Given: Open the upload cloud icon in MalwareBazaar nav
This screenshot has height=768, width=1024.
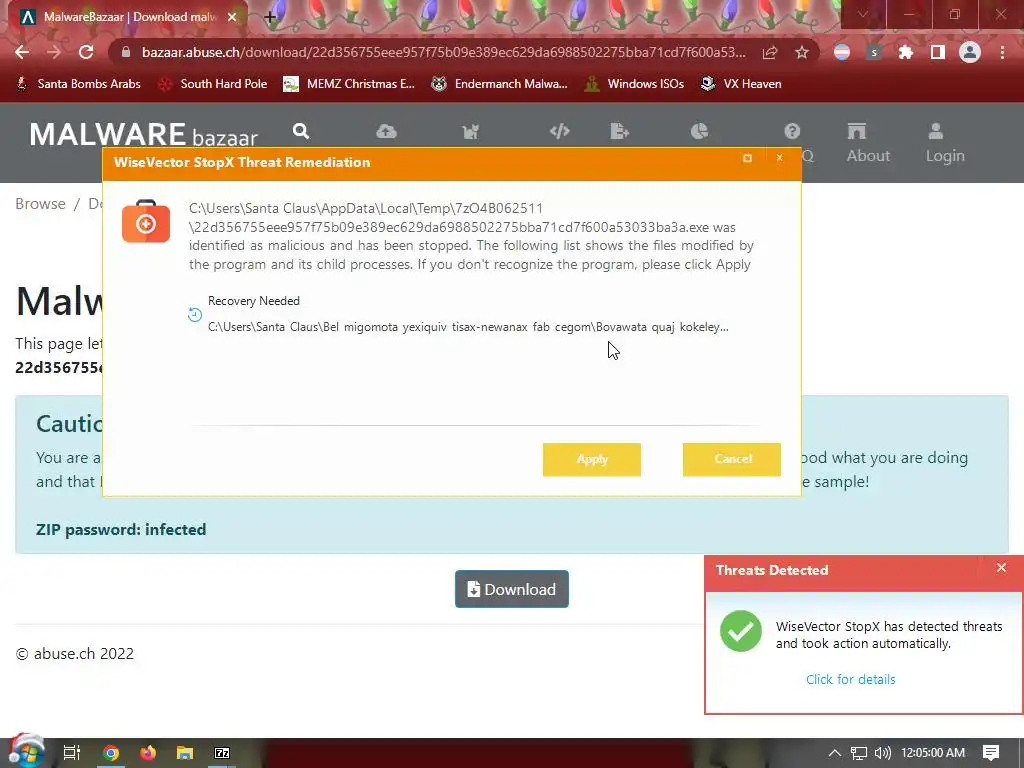Looking at the screenshot, I should tap(387, 131).
